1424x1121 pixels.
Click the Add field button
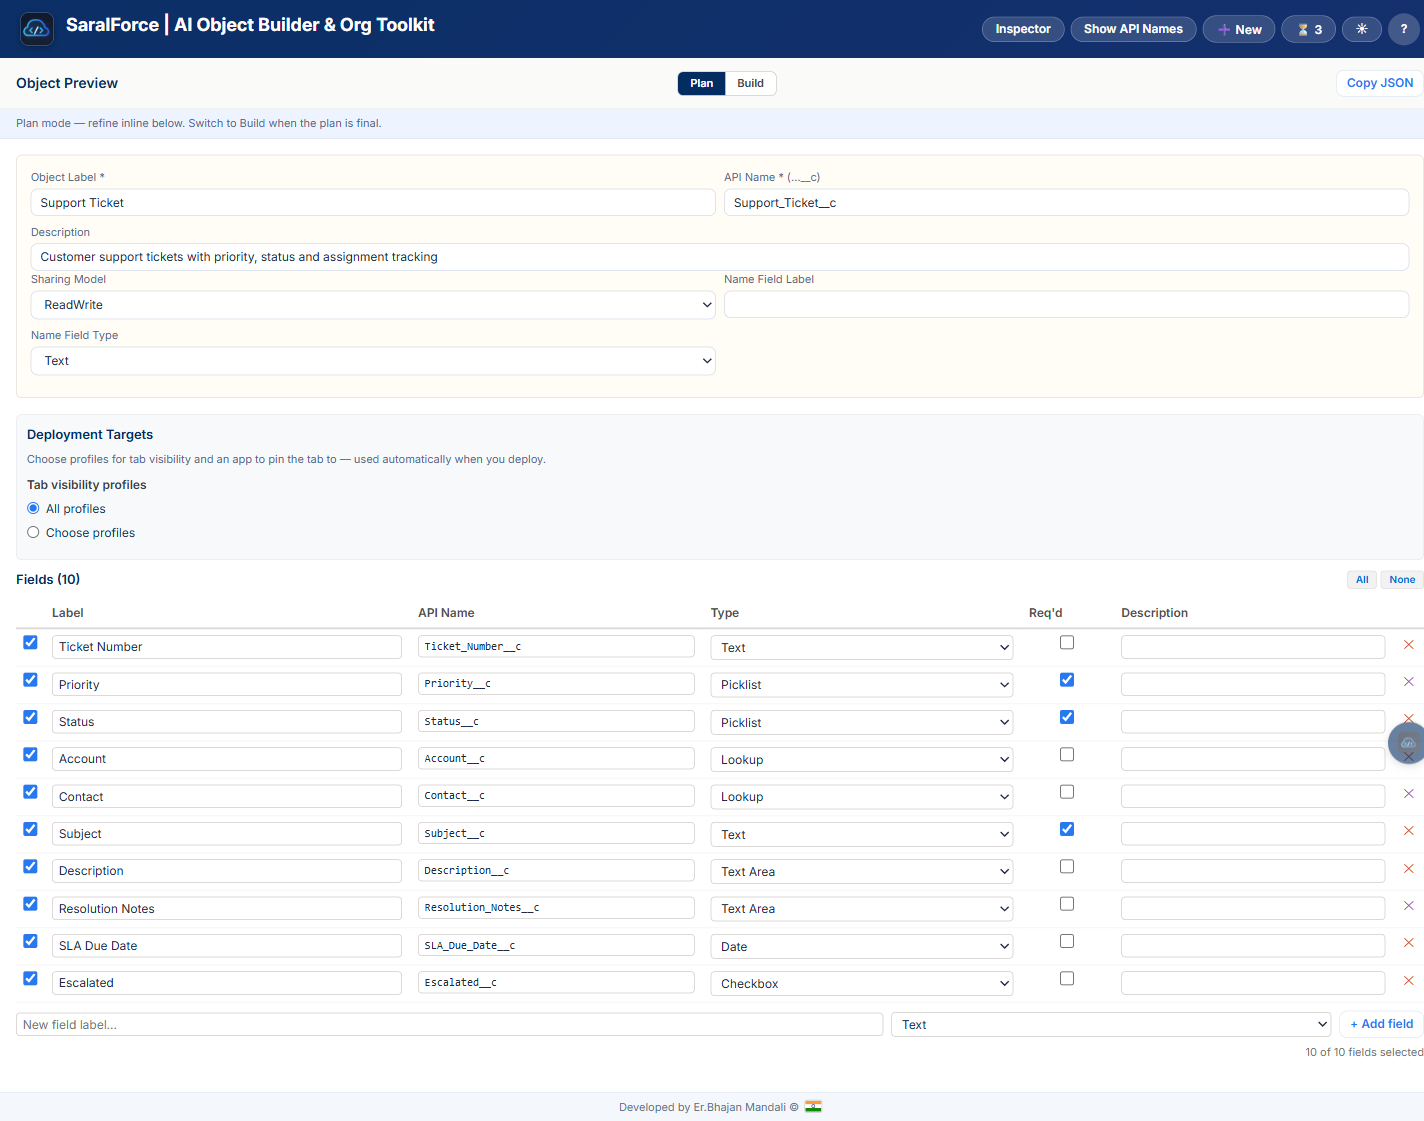coord(1381,1024)
